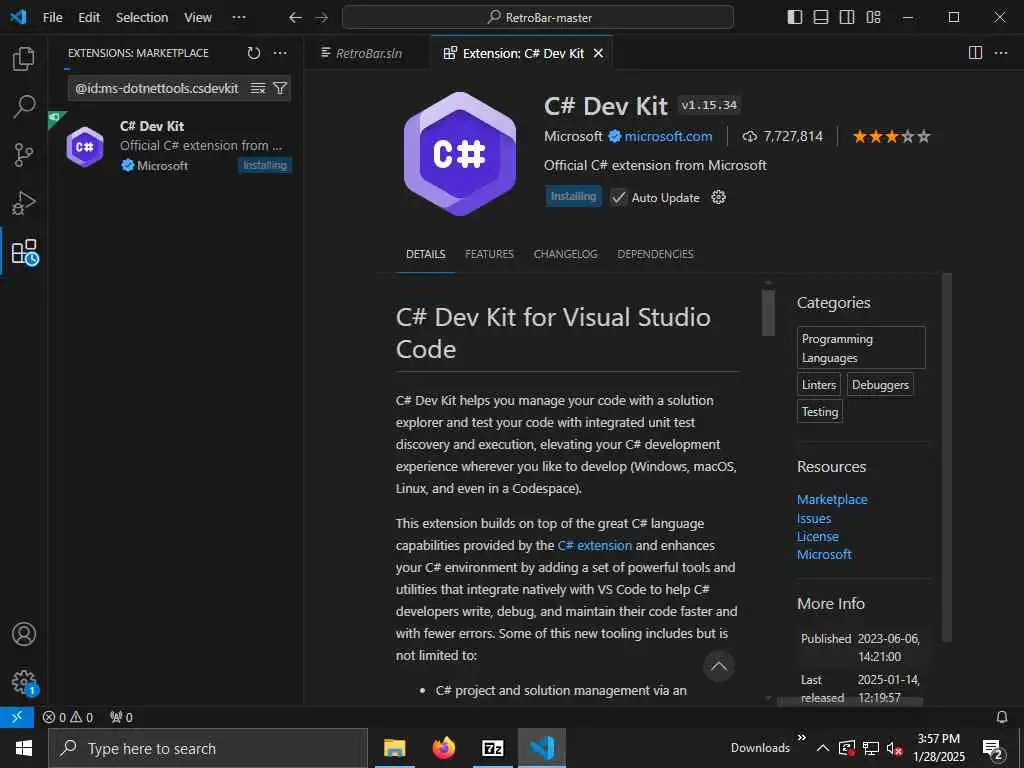Image resolution: width=1024 pixels, height=768 pixels.
Task: Click the scroll-to-top arrow button
Action: point(718,666)
